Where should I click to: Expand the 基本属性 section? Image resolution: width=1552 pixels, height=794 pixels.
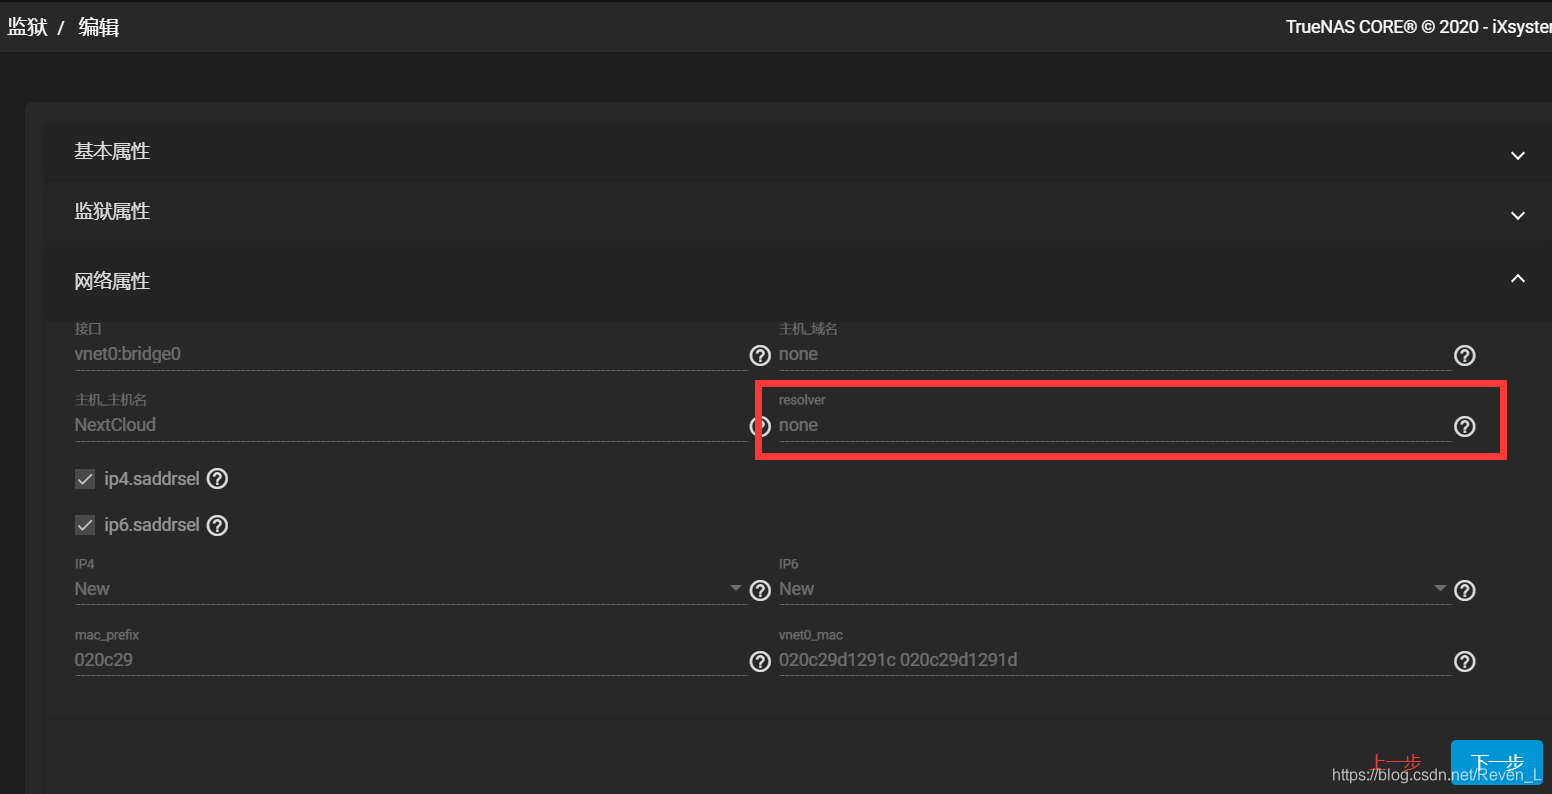click(x=797, y=152)
